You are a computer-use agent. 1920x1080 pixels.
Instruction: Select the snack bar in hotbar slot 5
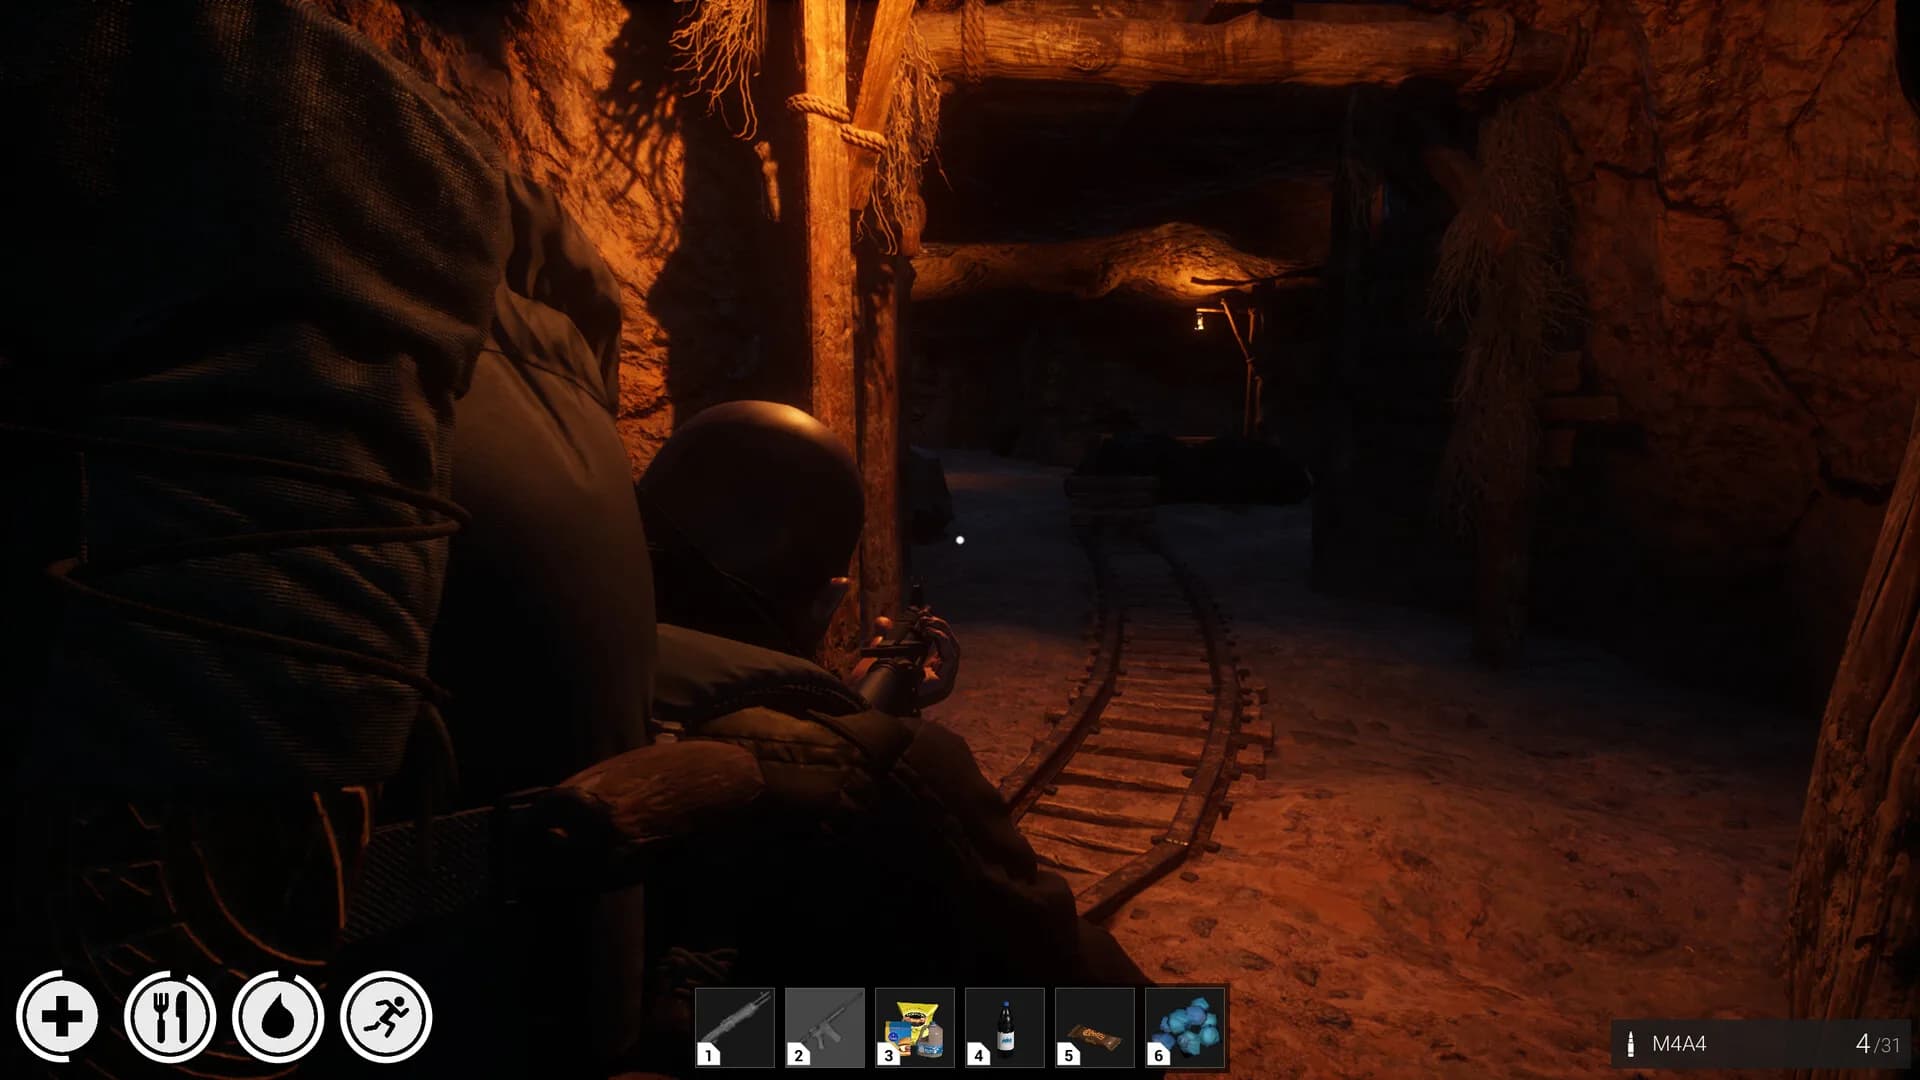click(1095, 1027)
